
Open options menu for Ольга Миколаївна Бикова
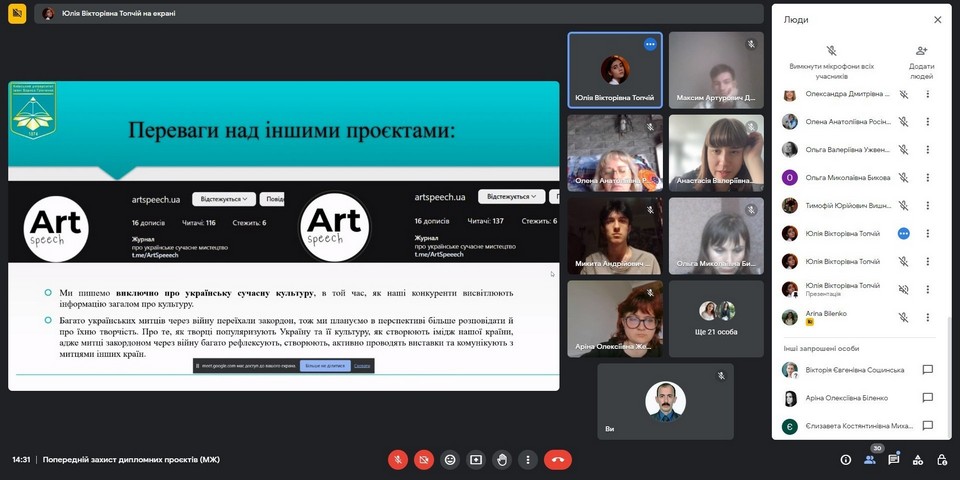click(927, 178)
